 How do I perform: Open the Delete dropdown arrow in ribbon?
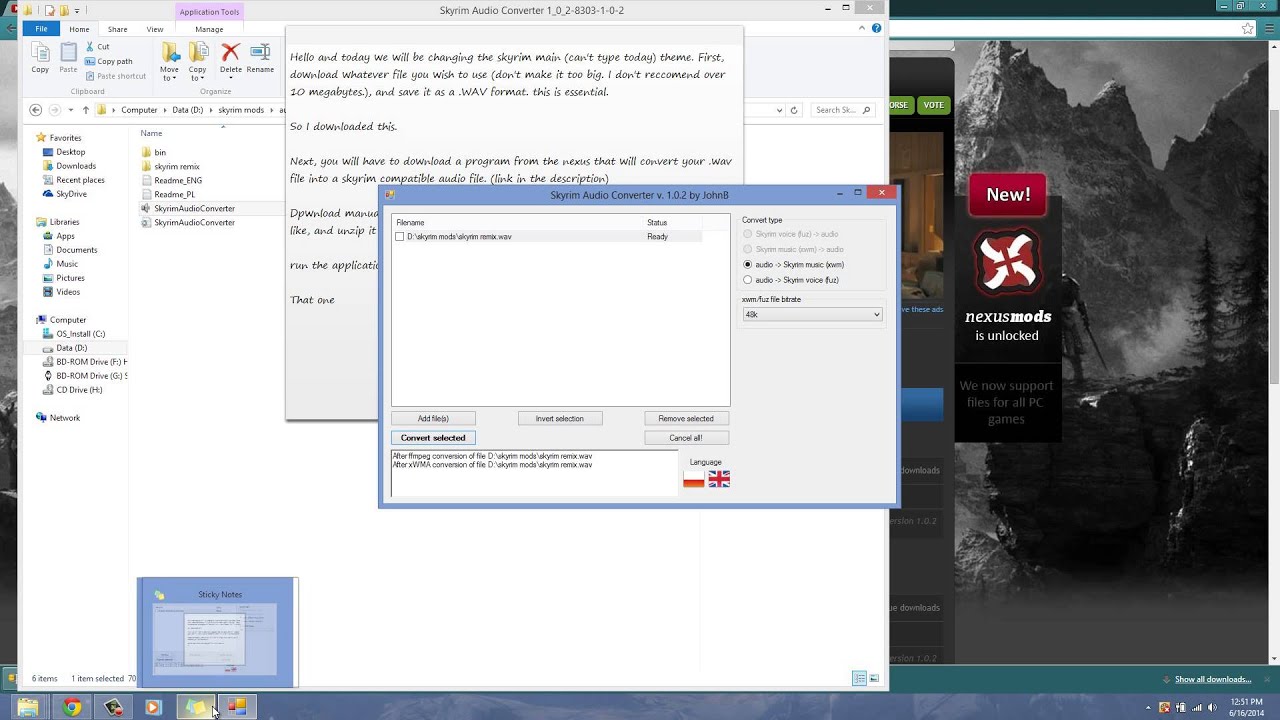click(x=231, y=77)
